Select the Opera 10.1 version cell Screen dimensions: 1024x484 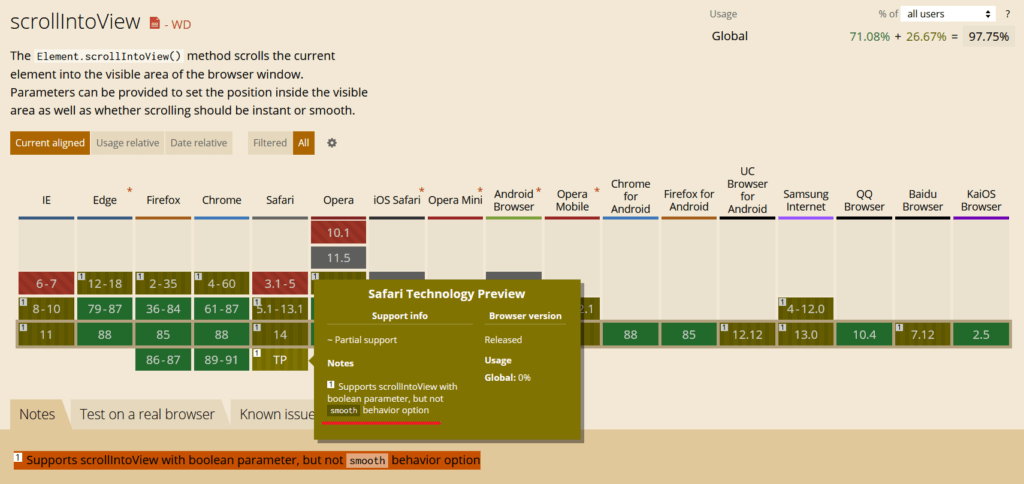pyautogui.click(x=338, y=233)
